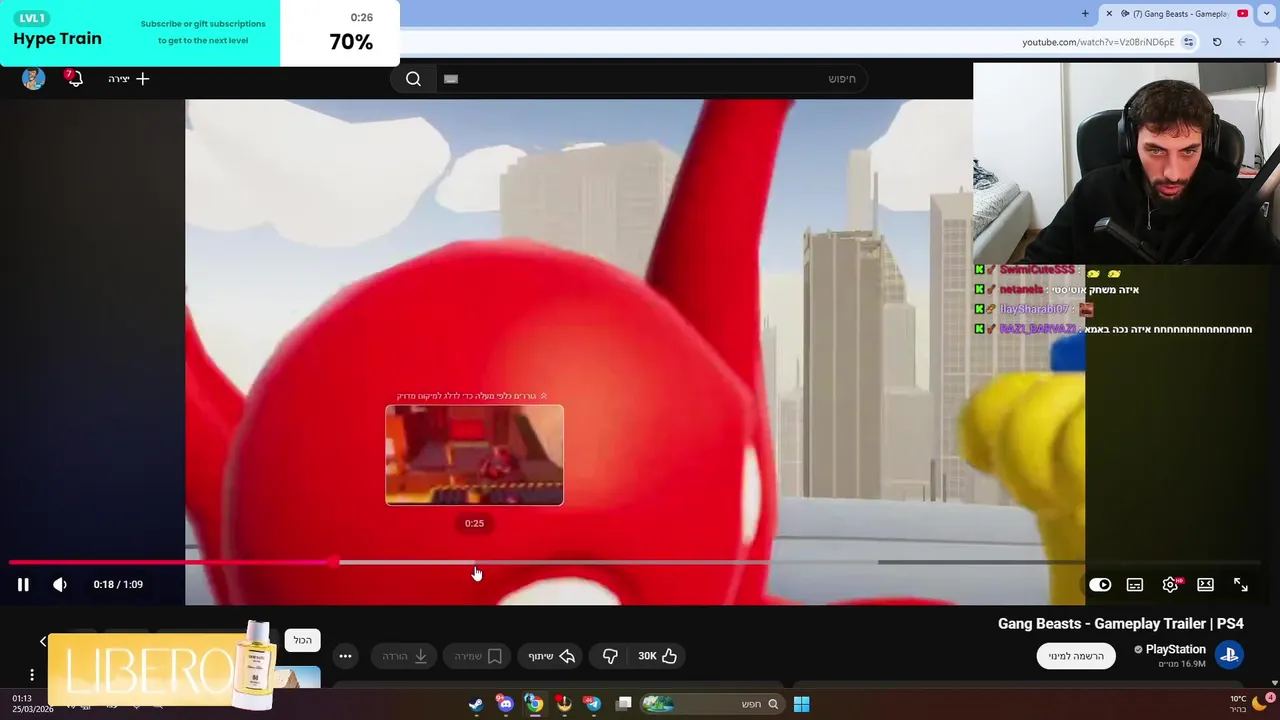Click the youtube.com address bar URL
Viewport: 1280px width, 720px height.
pos(1098,42)
